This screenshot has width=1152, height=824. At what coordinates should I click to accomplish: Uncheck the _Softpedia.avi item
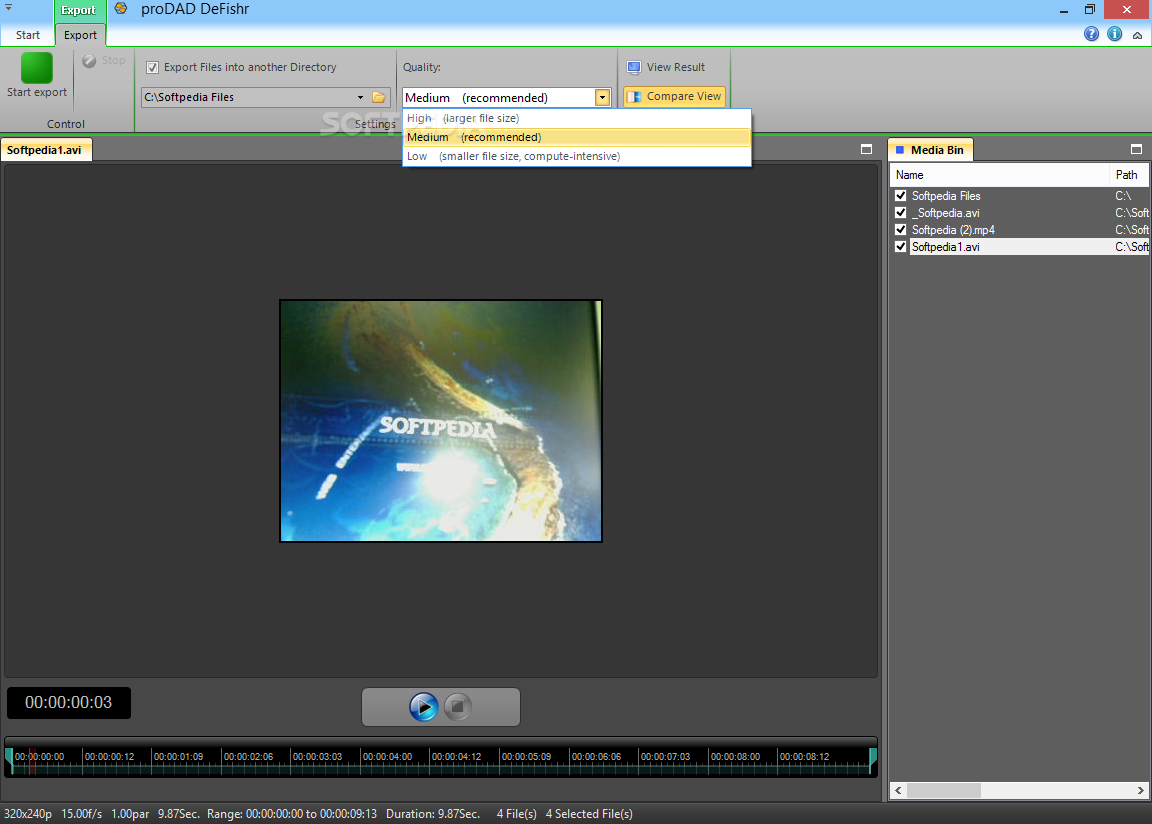[900, 212]
